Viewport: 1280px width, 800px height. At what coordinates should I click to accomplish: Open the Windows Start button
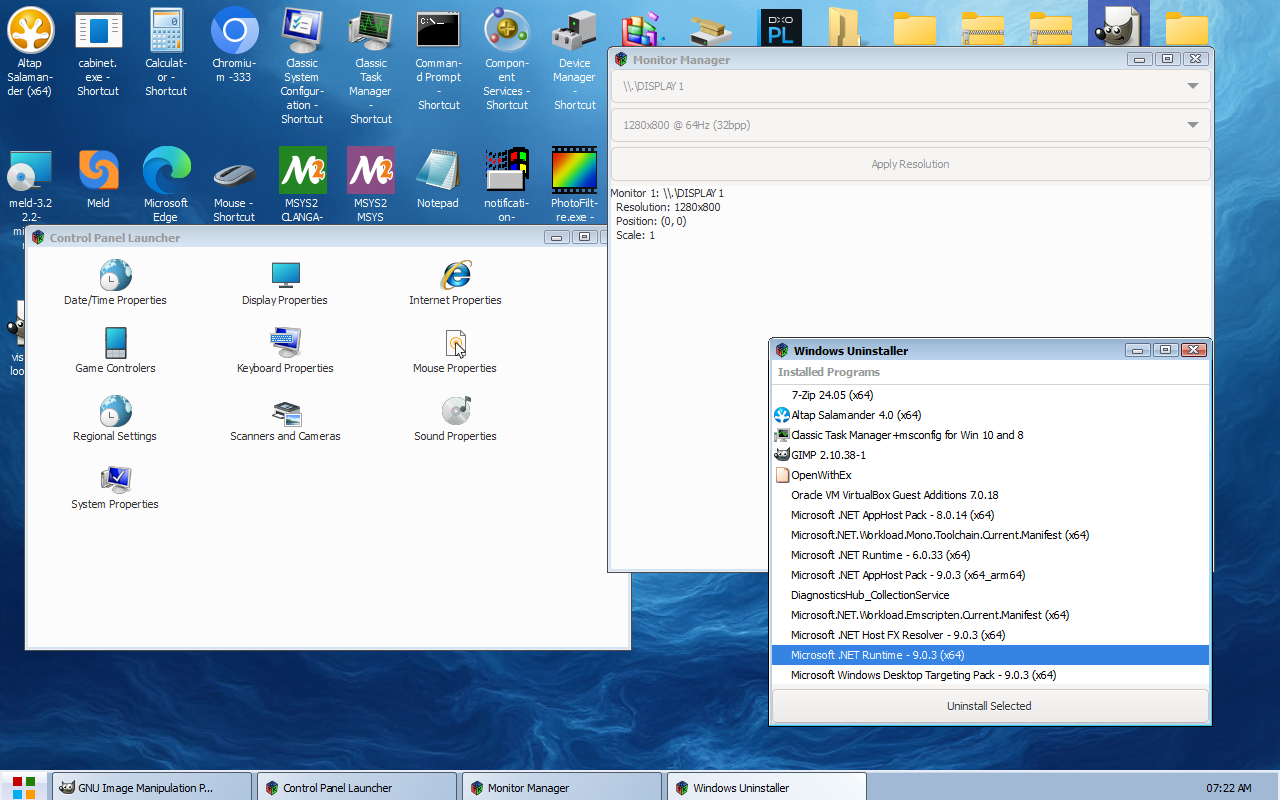[24, 787]
